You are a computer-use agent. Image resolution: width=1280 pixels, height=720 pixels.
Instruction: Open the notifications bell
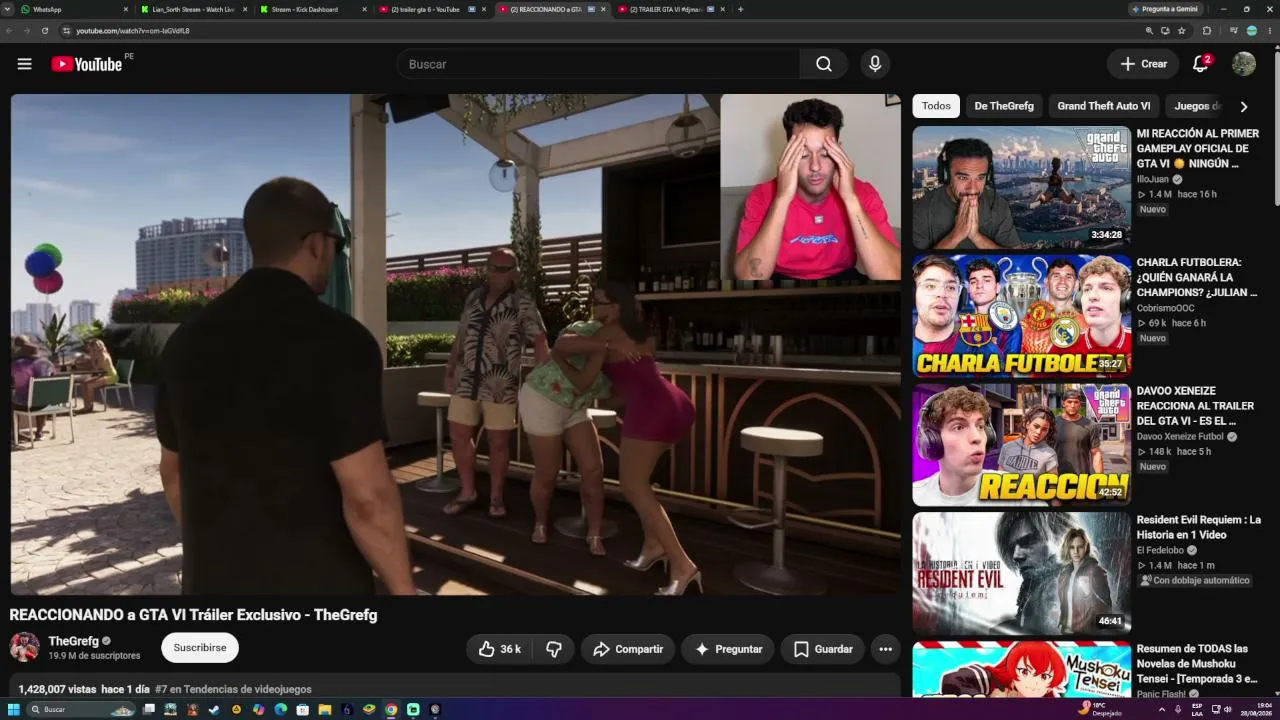pos(1201,64)
